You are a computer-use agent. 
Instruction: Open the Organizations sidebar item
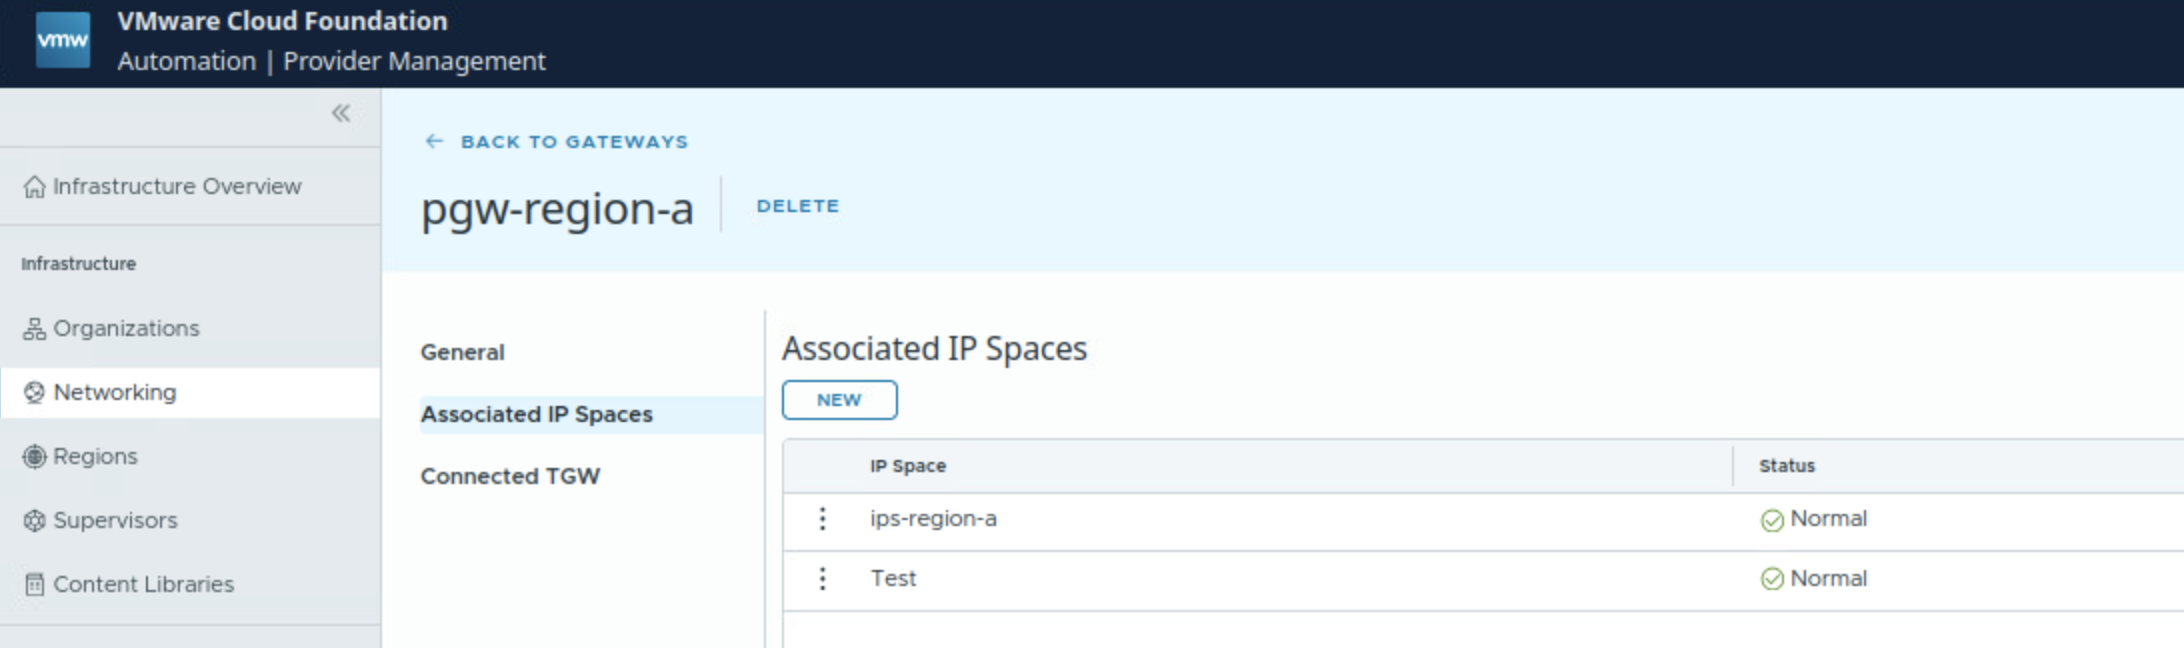click(x=126, y=329)
